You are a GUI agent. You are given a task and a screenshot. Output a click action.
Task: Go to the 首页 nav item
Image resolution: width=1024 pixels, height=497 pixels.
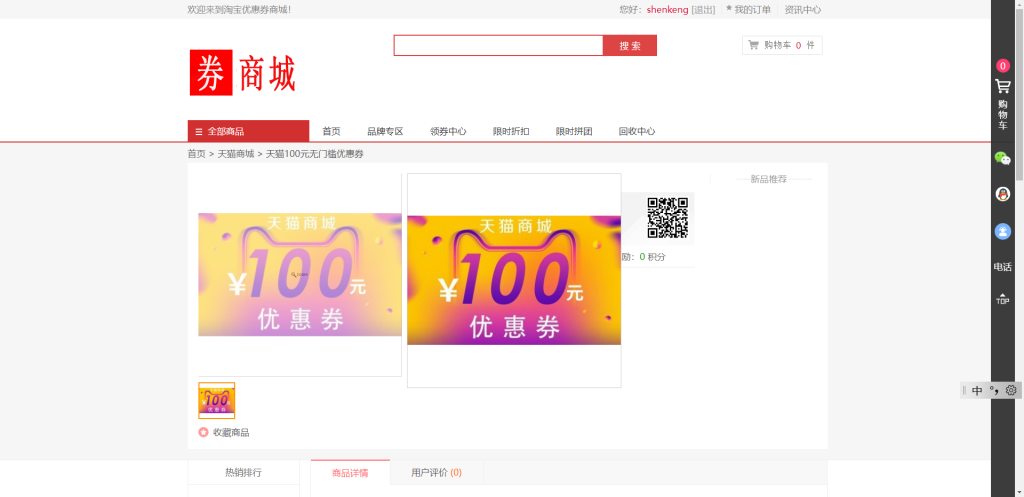tap(331, 131)
